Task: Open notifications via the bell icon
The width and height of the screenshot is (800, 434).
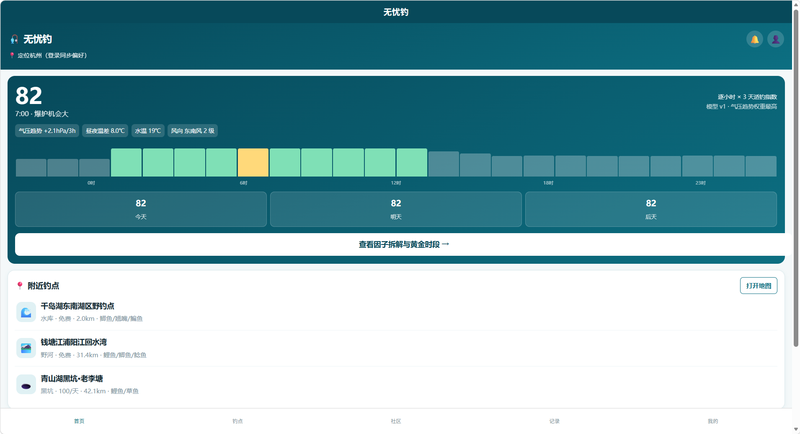Action: (x=754, y=39)
